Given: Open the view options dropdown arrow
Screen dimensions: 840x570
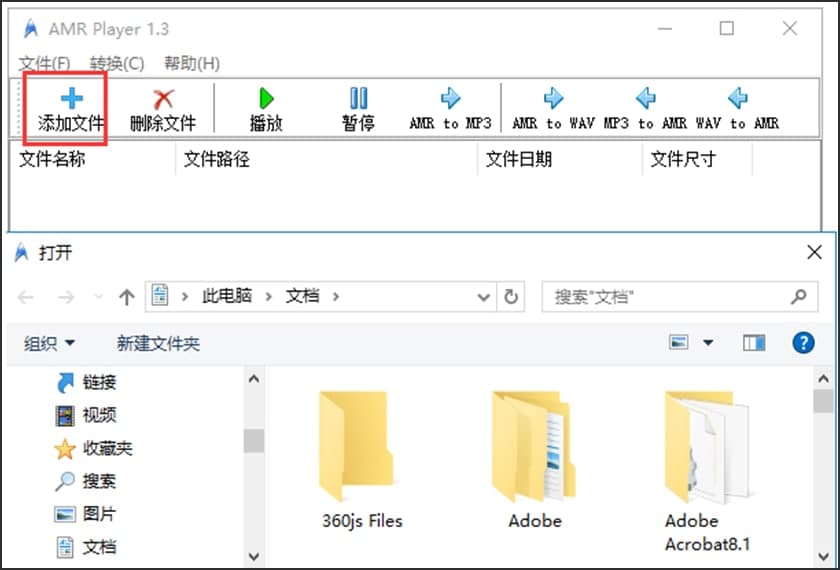Looking at the screenshot, I should 708,342.
